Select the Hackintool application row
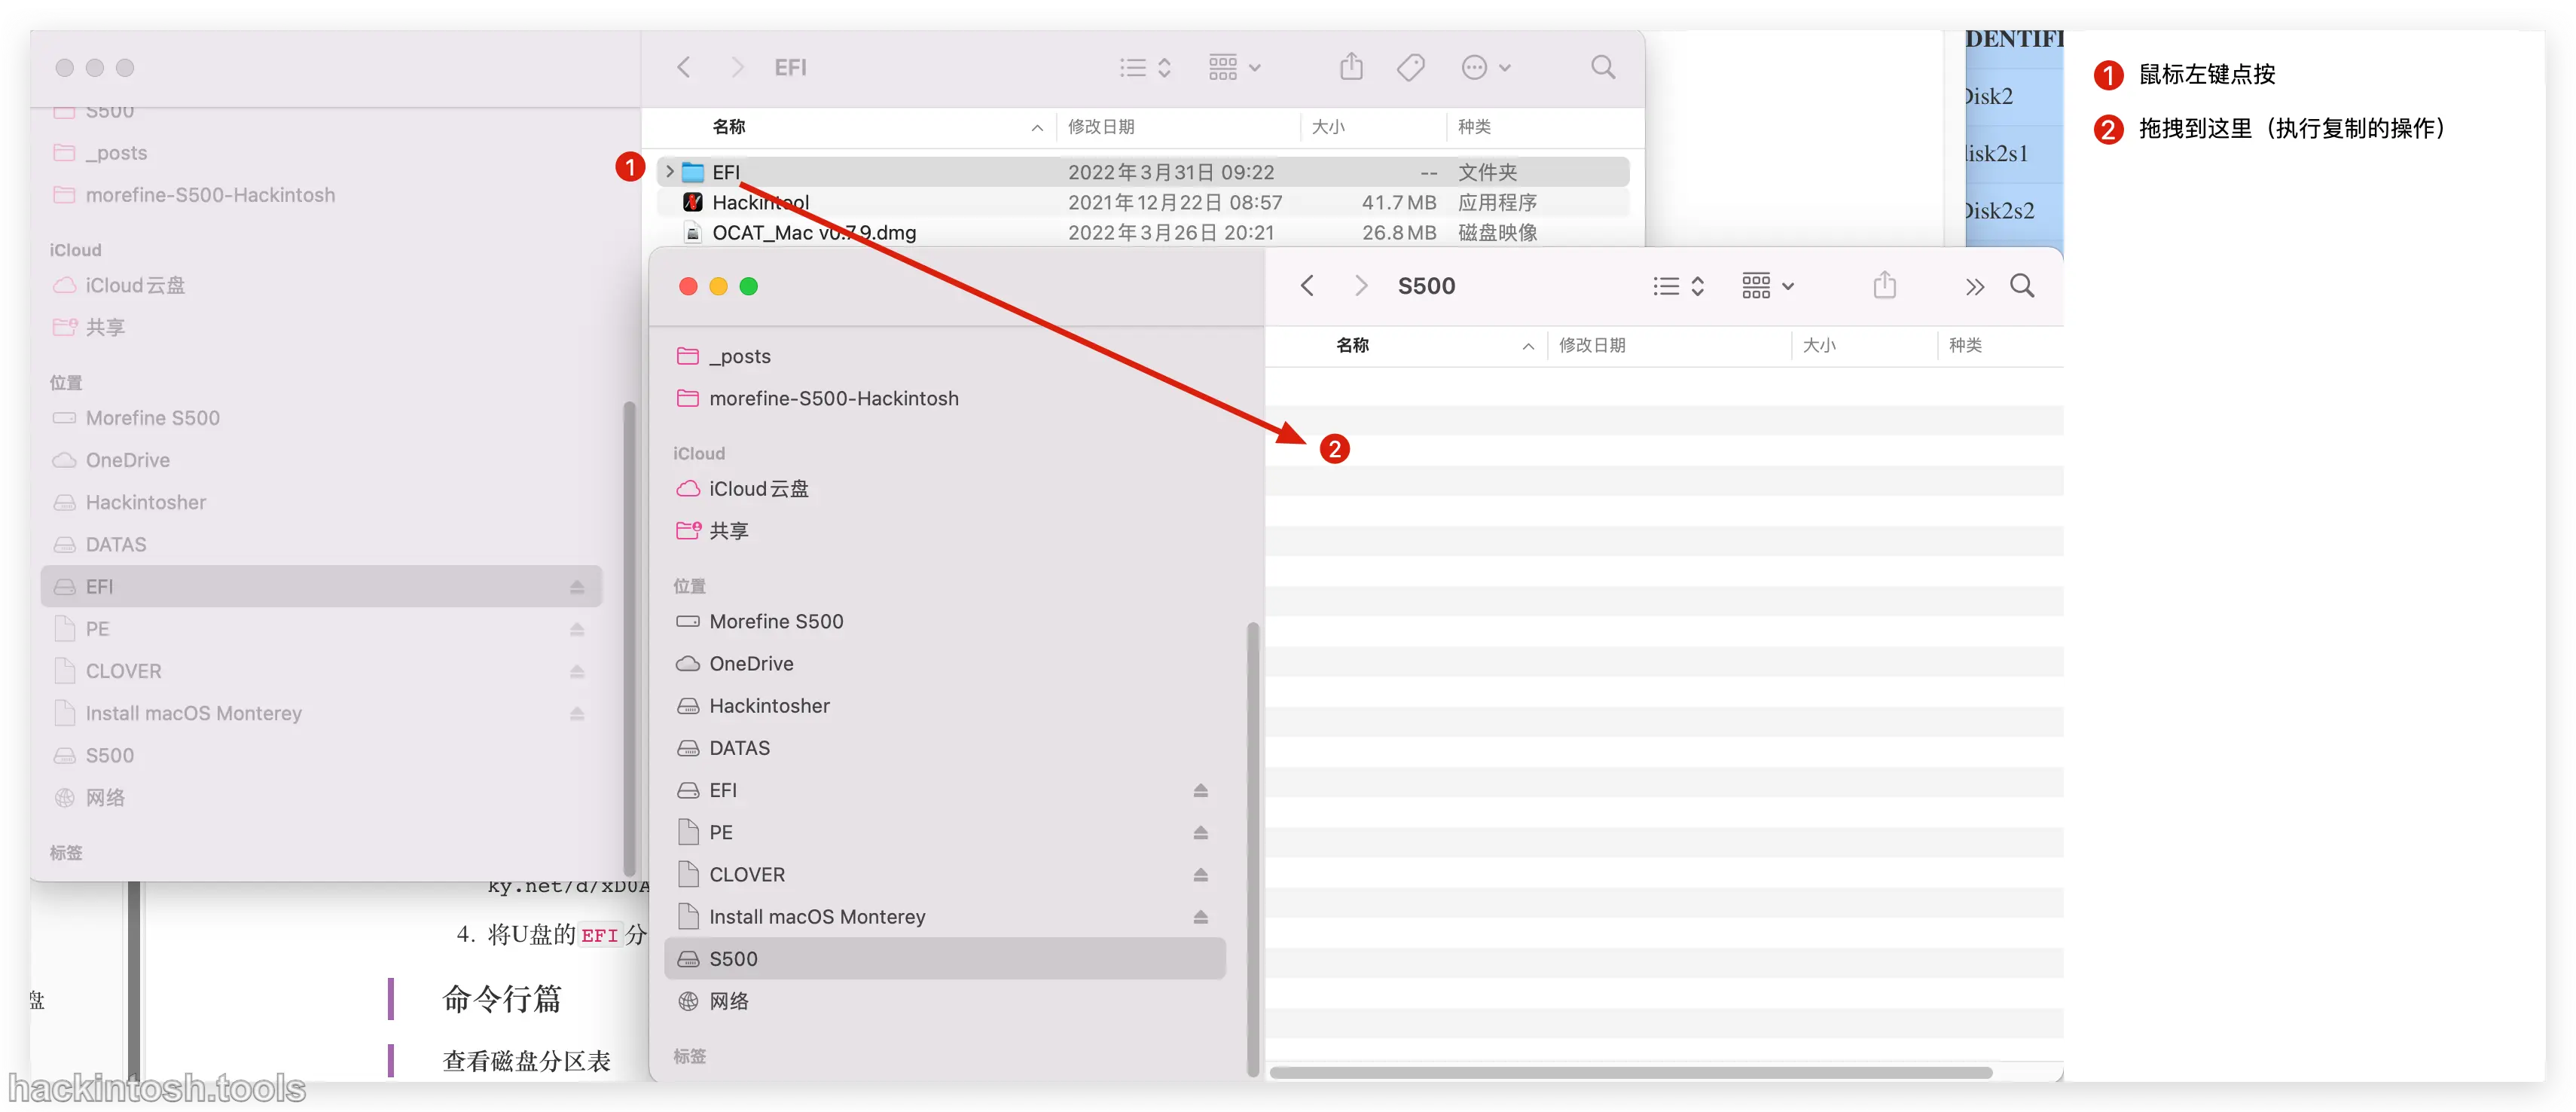 pyautogui.click(x=1143, y=202)
